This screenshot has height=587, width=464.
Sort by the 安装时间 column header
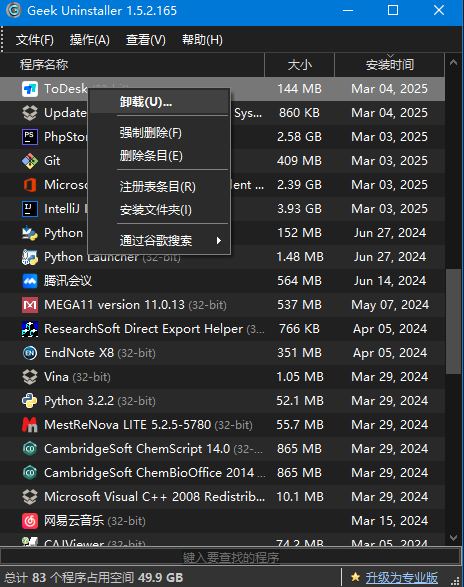389,65
